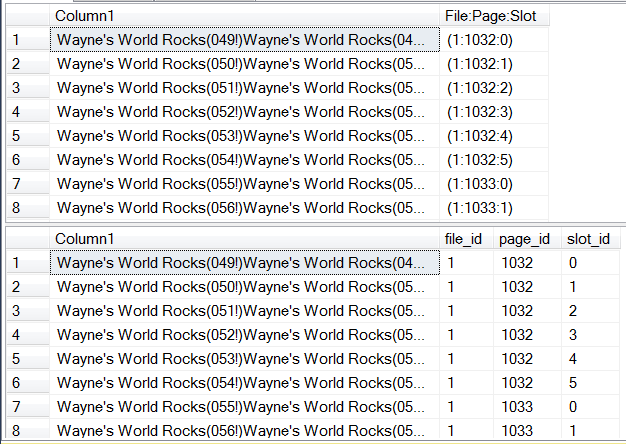The image size is (626, 444).
Task: Select the Rocks(054!) cell in the bottom grid
Action: (244, 383)
